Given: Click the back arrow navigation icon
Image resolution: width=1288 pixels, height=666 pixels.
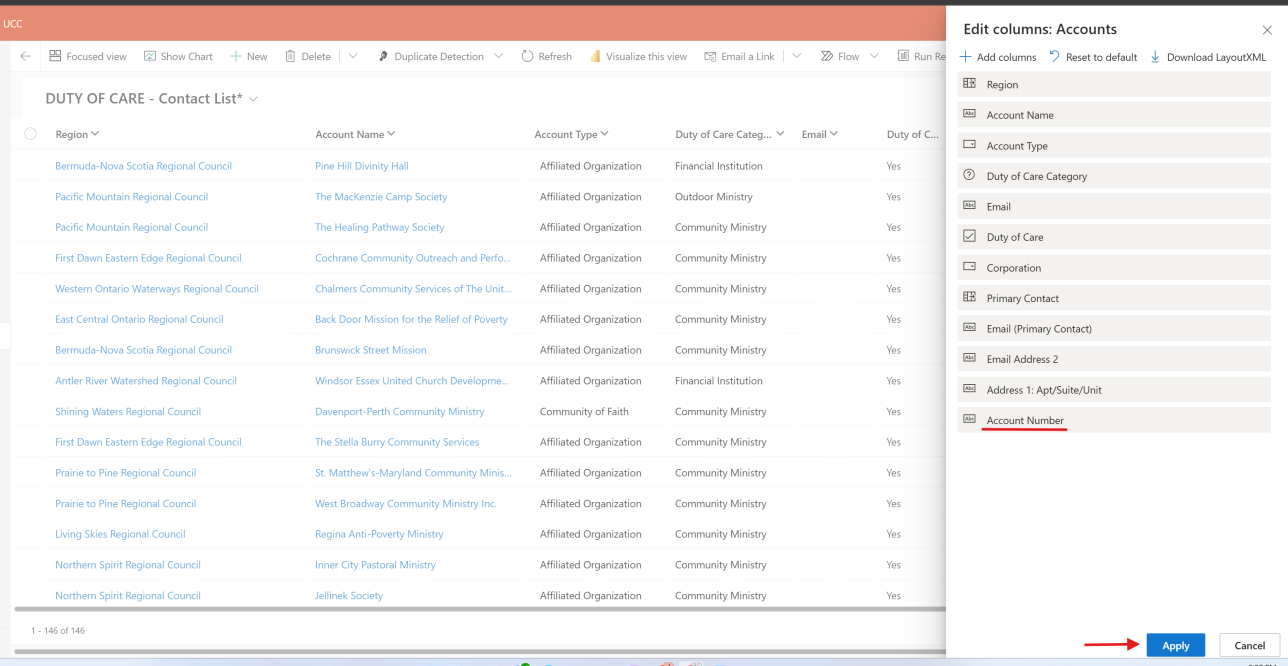Looking at the screenshot, I should pyautogui.click(x=25, y=56).
